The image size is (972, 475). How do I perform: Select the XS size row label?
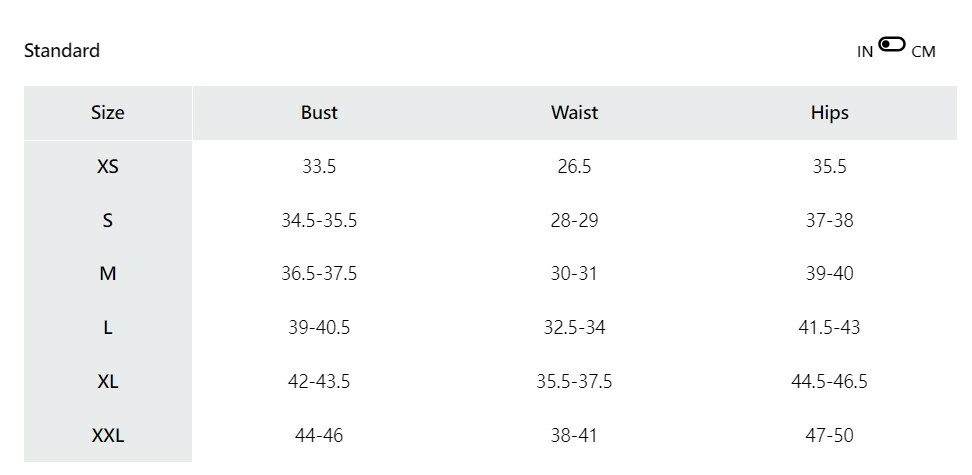pyautogui.click(x=108, y=167)
